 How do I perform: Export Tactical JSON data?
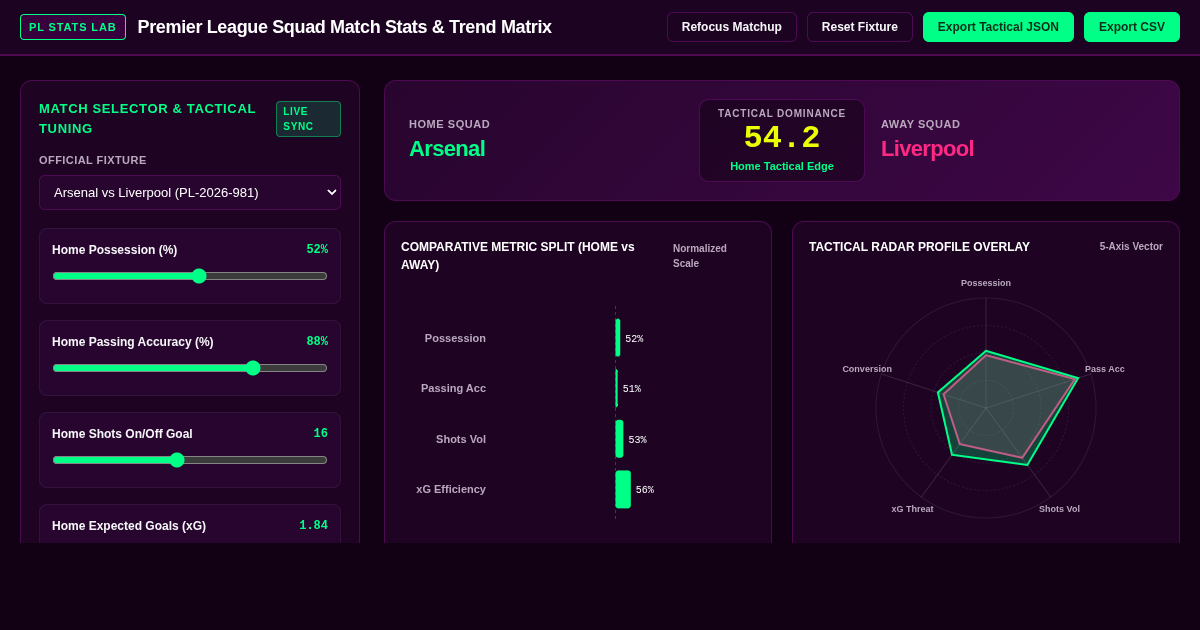998,27
